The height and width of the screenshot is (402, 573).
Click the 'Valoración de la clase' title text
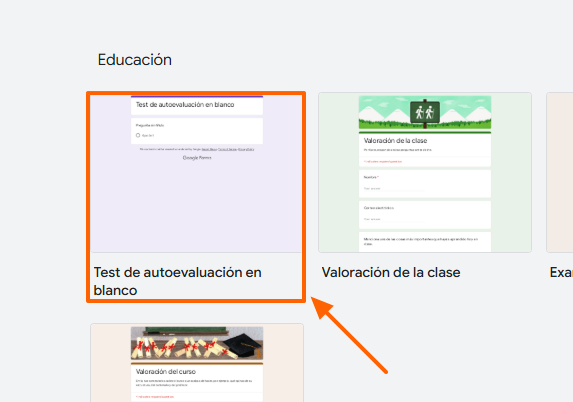(x=391, y=272)
